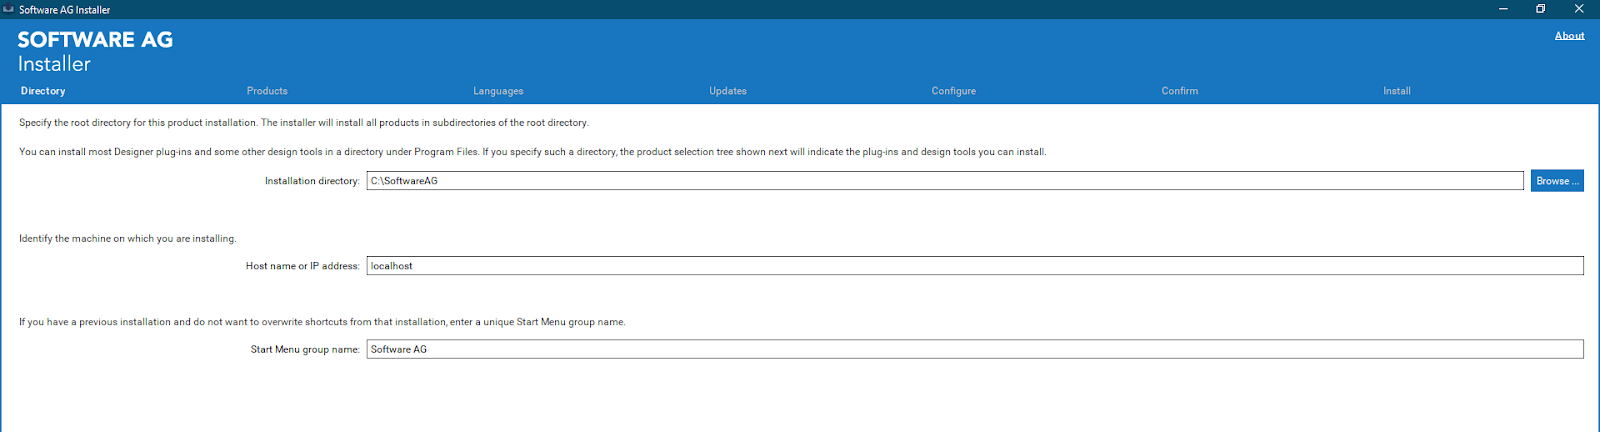The image size is (1600, 432).
Task: Restore down the installer window
Action: click(1541, 9)
